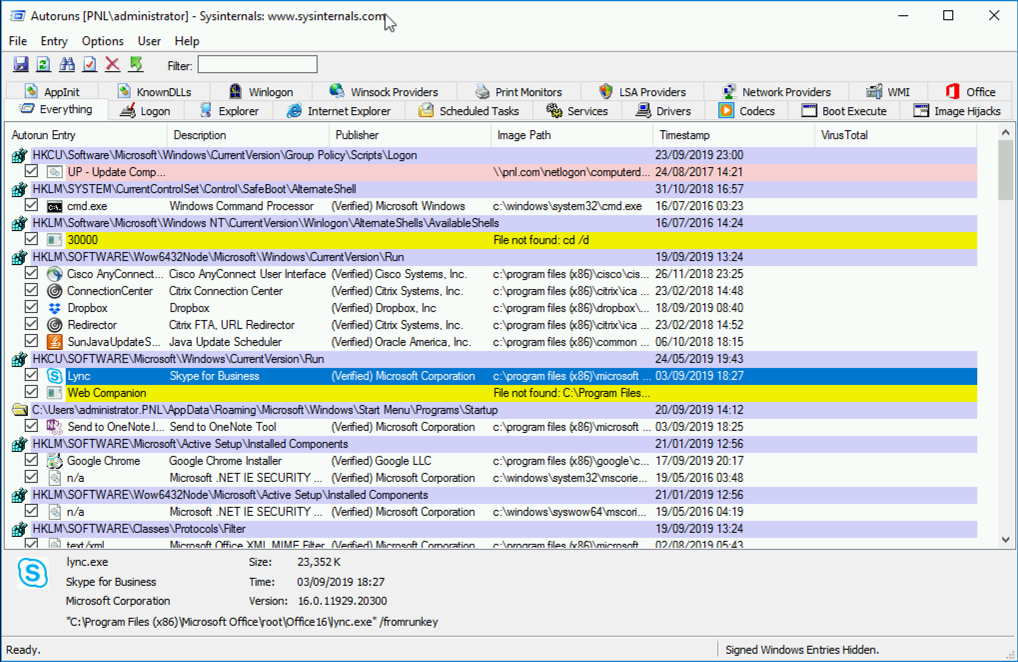This screenshot has height=662, width=1018.
Task: Click the Redirector Citrix icon
Action: pos(55,325)
